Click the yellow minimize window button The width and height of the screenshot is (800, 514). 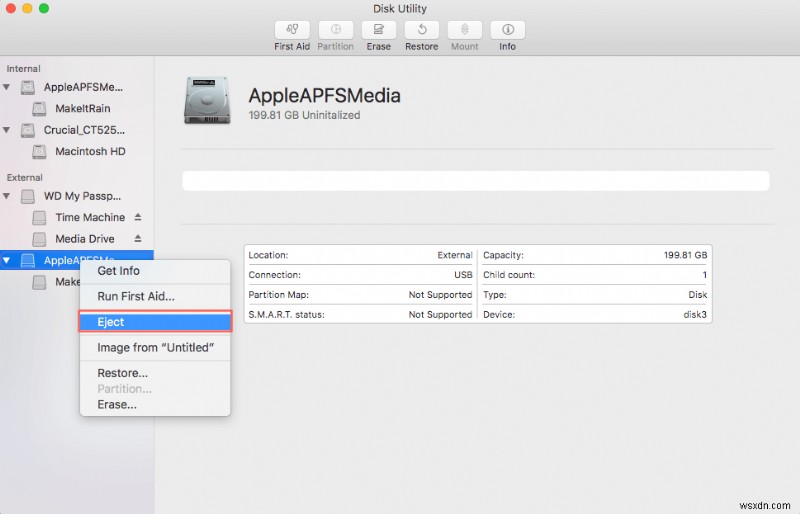click(x=27, y=8)
